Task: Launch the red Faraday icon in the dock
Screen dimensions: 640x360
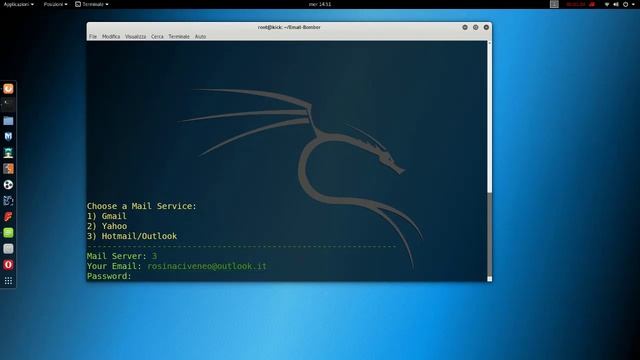Action: coord(8,216)
